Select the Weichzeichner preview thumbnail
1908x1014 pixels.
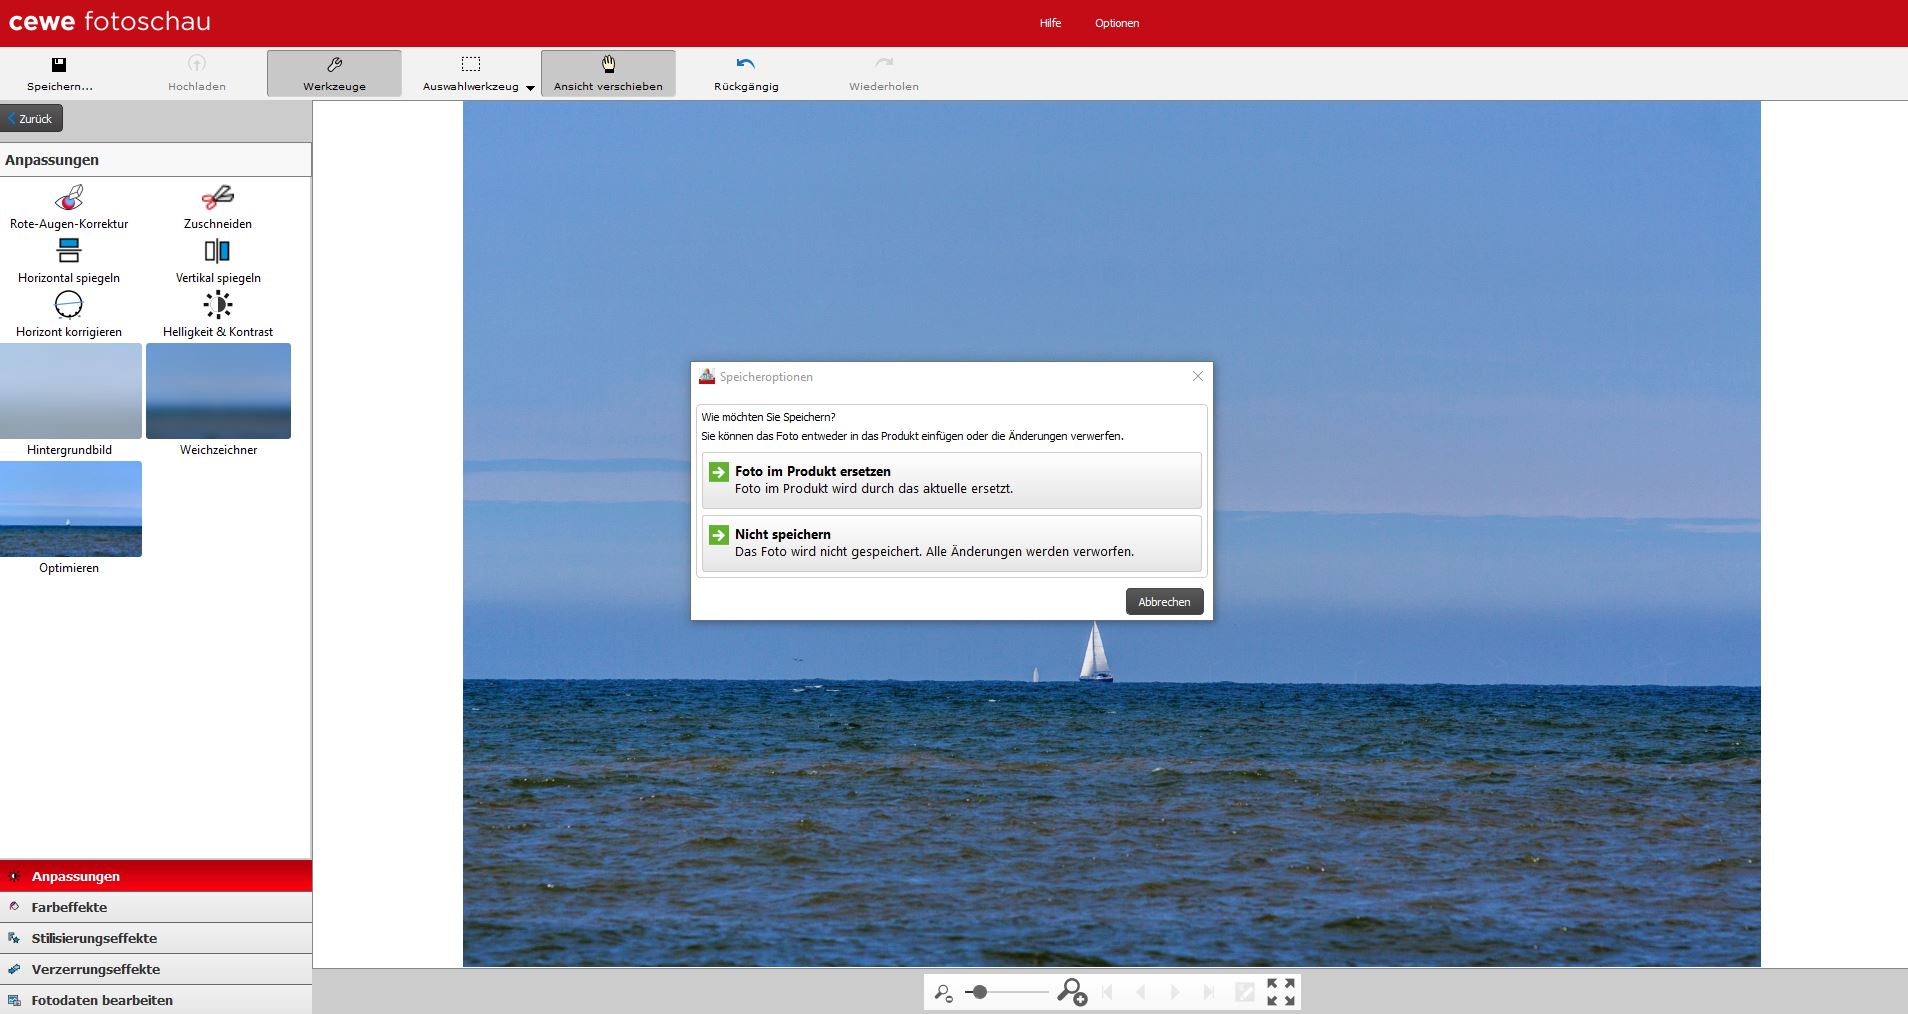pyautogui.click(x=218, y=392)
